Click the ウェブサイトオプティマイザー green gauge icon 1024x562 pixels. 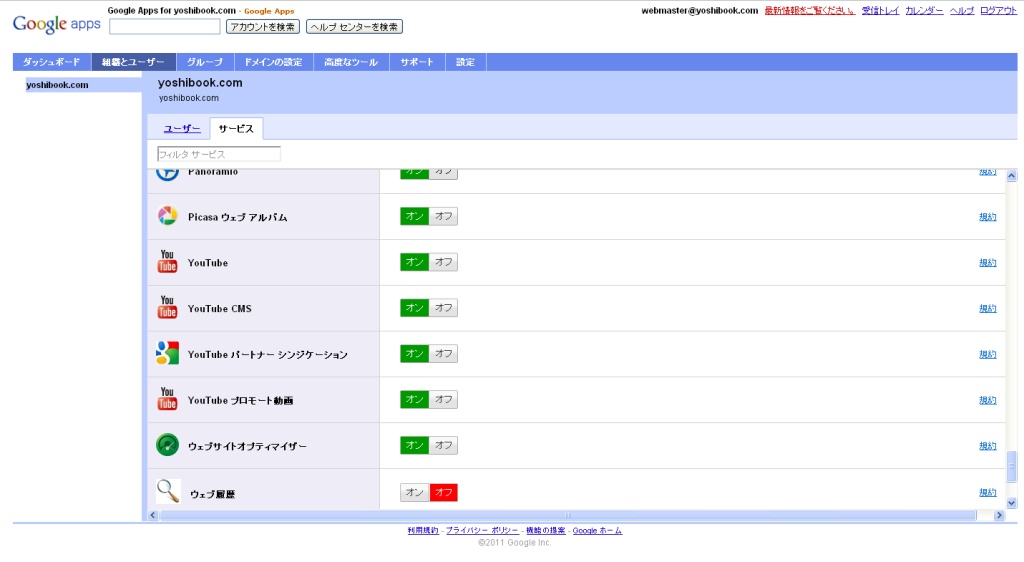[167, 445]
